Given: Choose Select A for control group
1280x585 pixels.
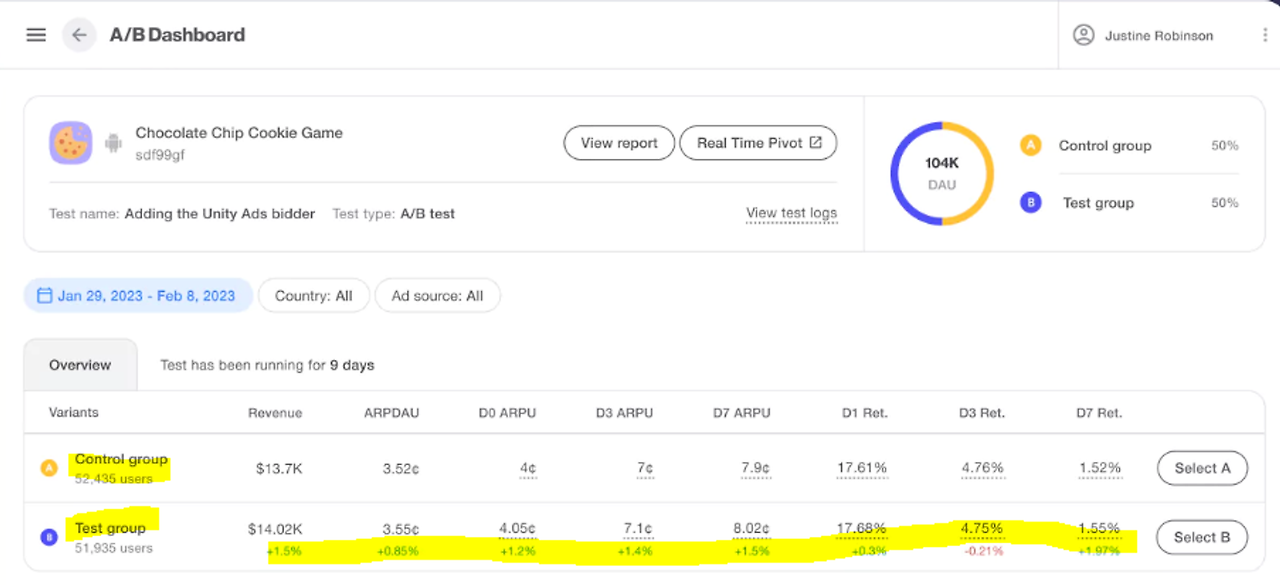Looking at the screenshot, I should pos(1202,467).
